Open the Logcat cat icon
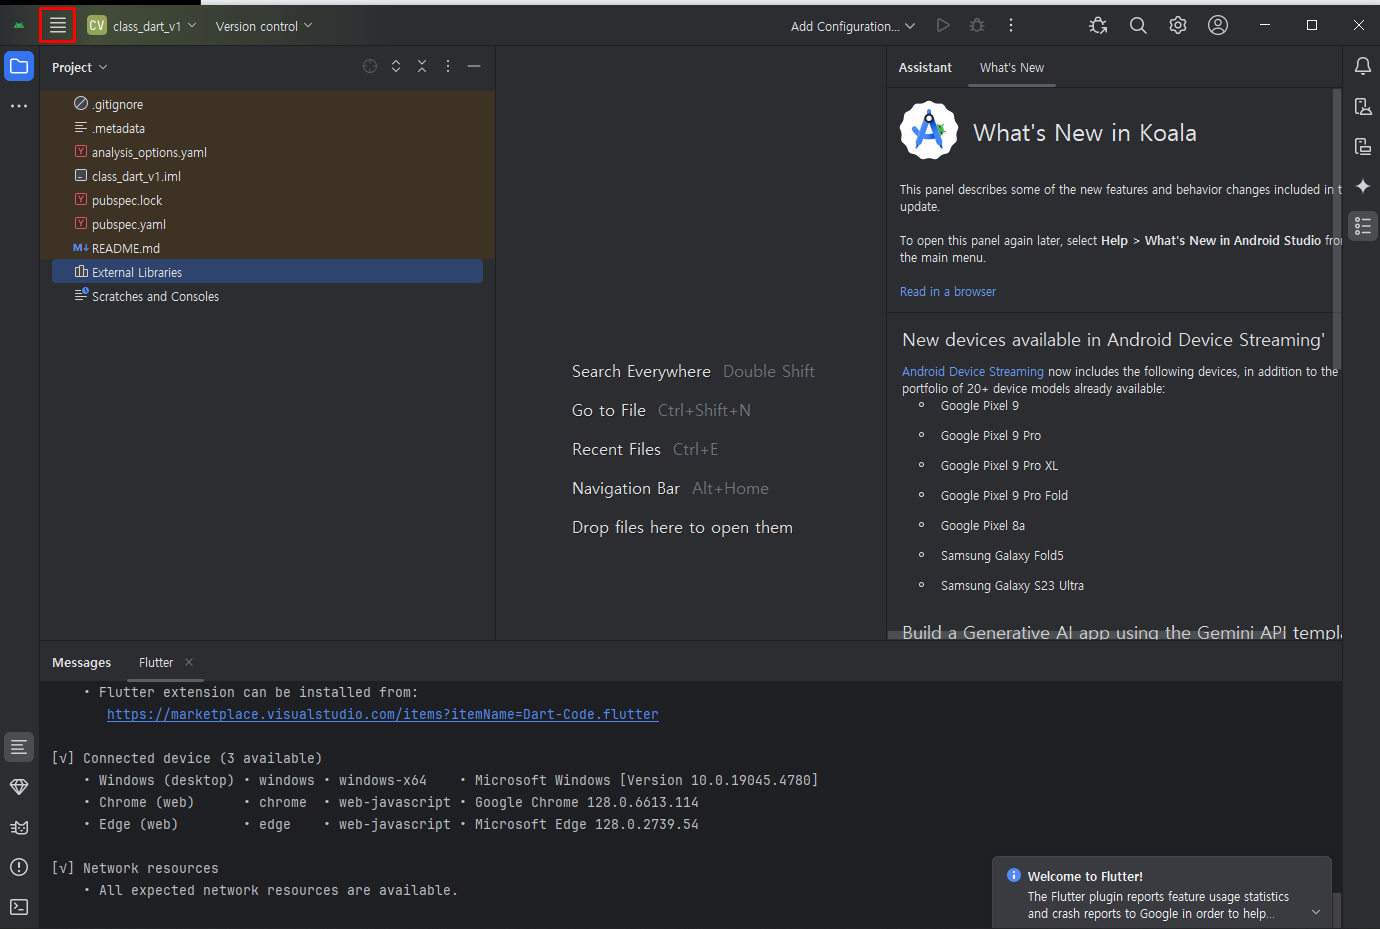The image size is (1380, 929). coord(19,827)
